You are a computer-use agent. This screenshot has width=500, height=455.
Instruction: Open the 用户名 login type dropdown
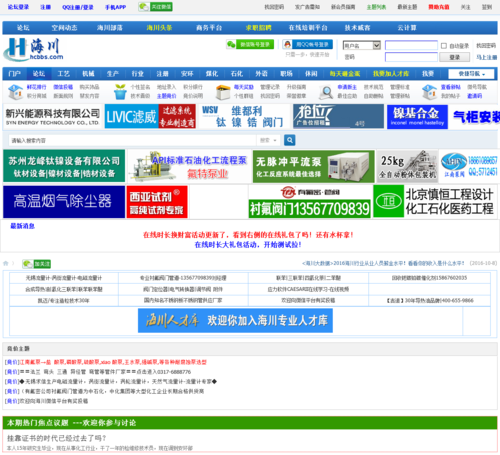click(362, 45)
